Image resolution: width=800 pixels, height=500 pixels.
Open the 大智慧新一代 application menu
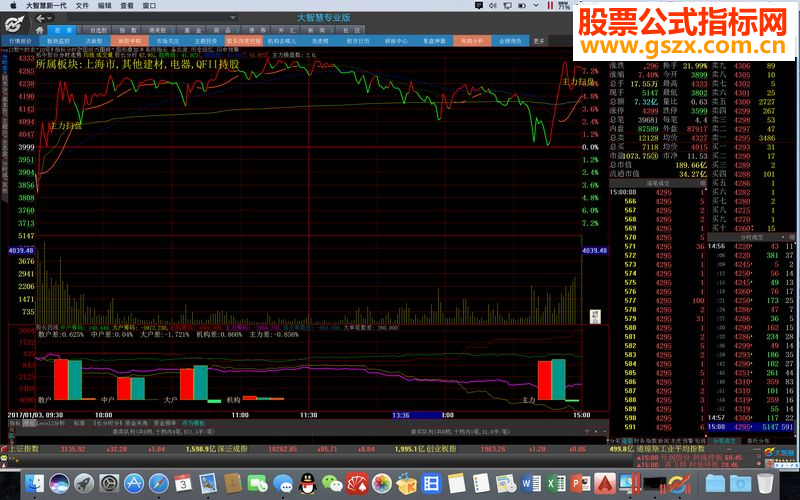(46, 6)
